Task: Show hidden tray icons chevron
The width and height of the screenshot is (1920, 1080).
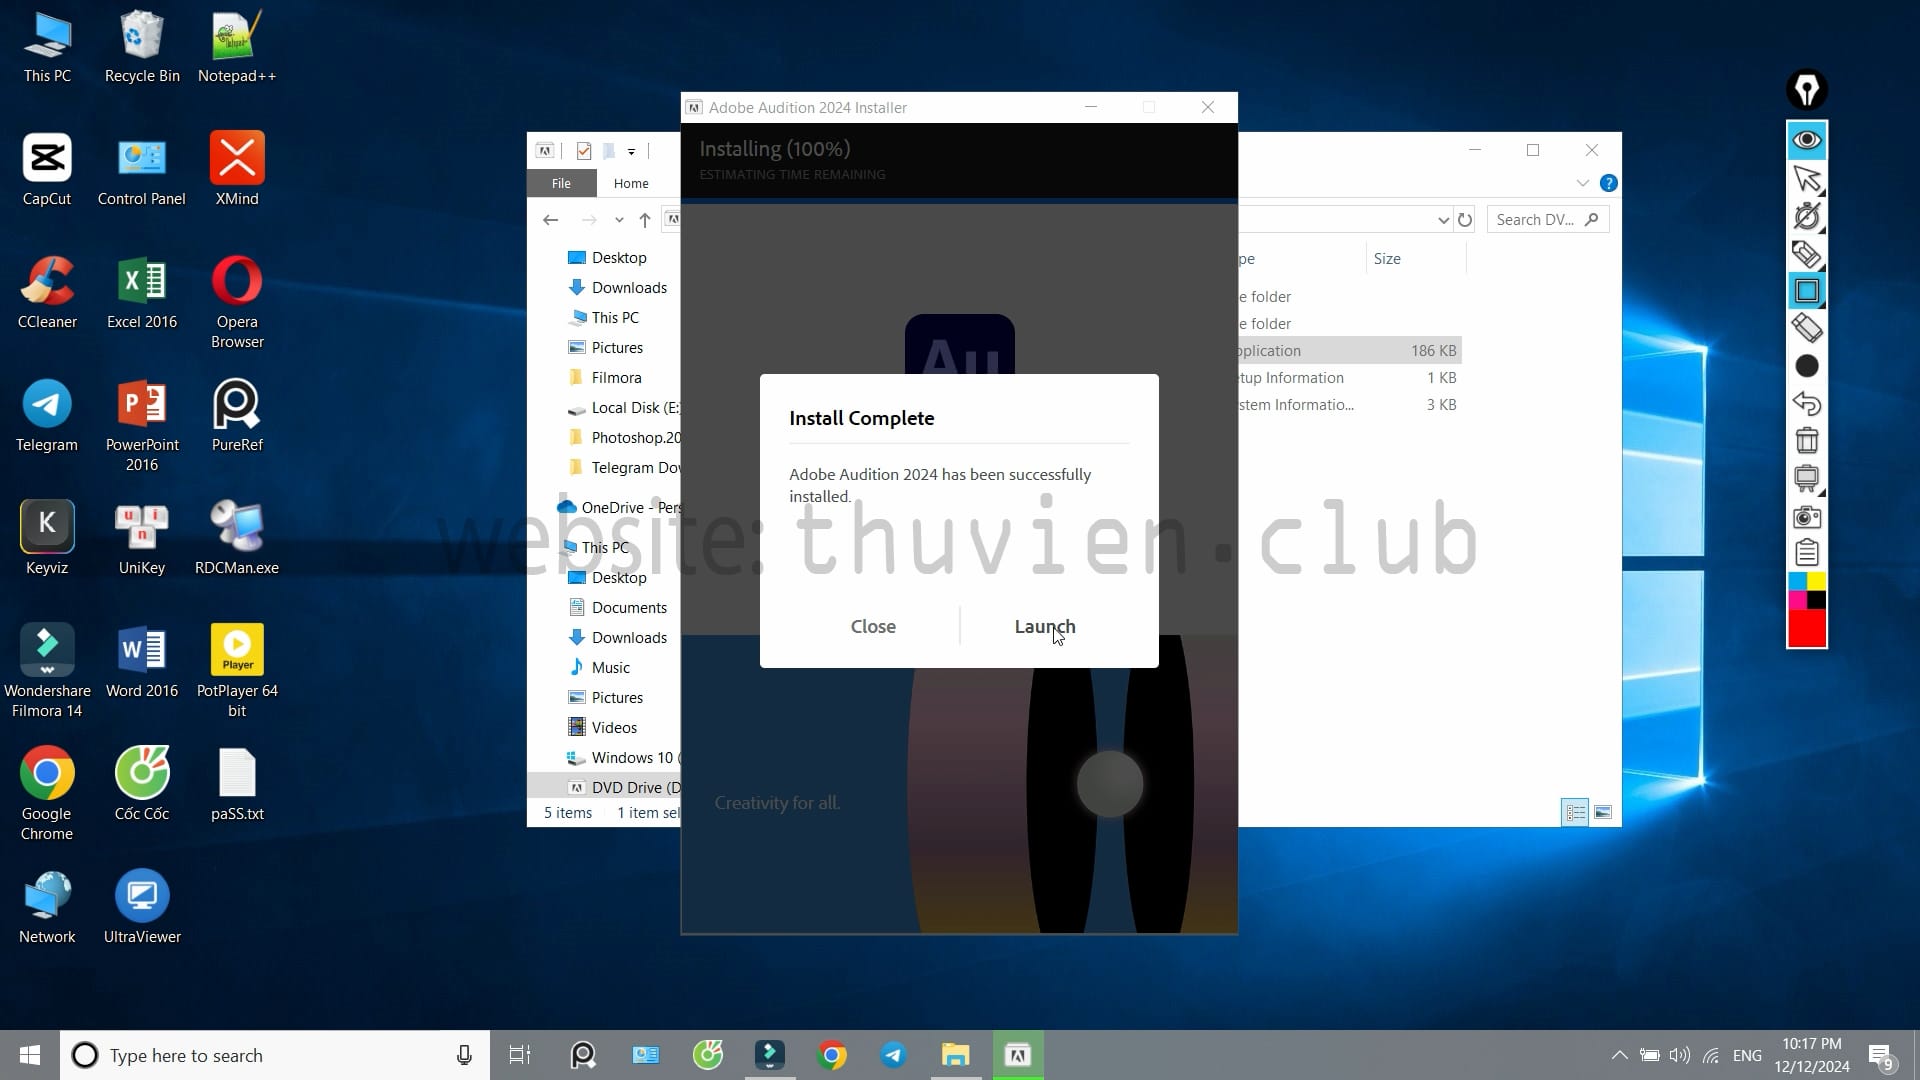Action: tap(1619, 1055)
